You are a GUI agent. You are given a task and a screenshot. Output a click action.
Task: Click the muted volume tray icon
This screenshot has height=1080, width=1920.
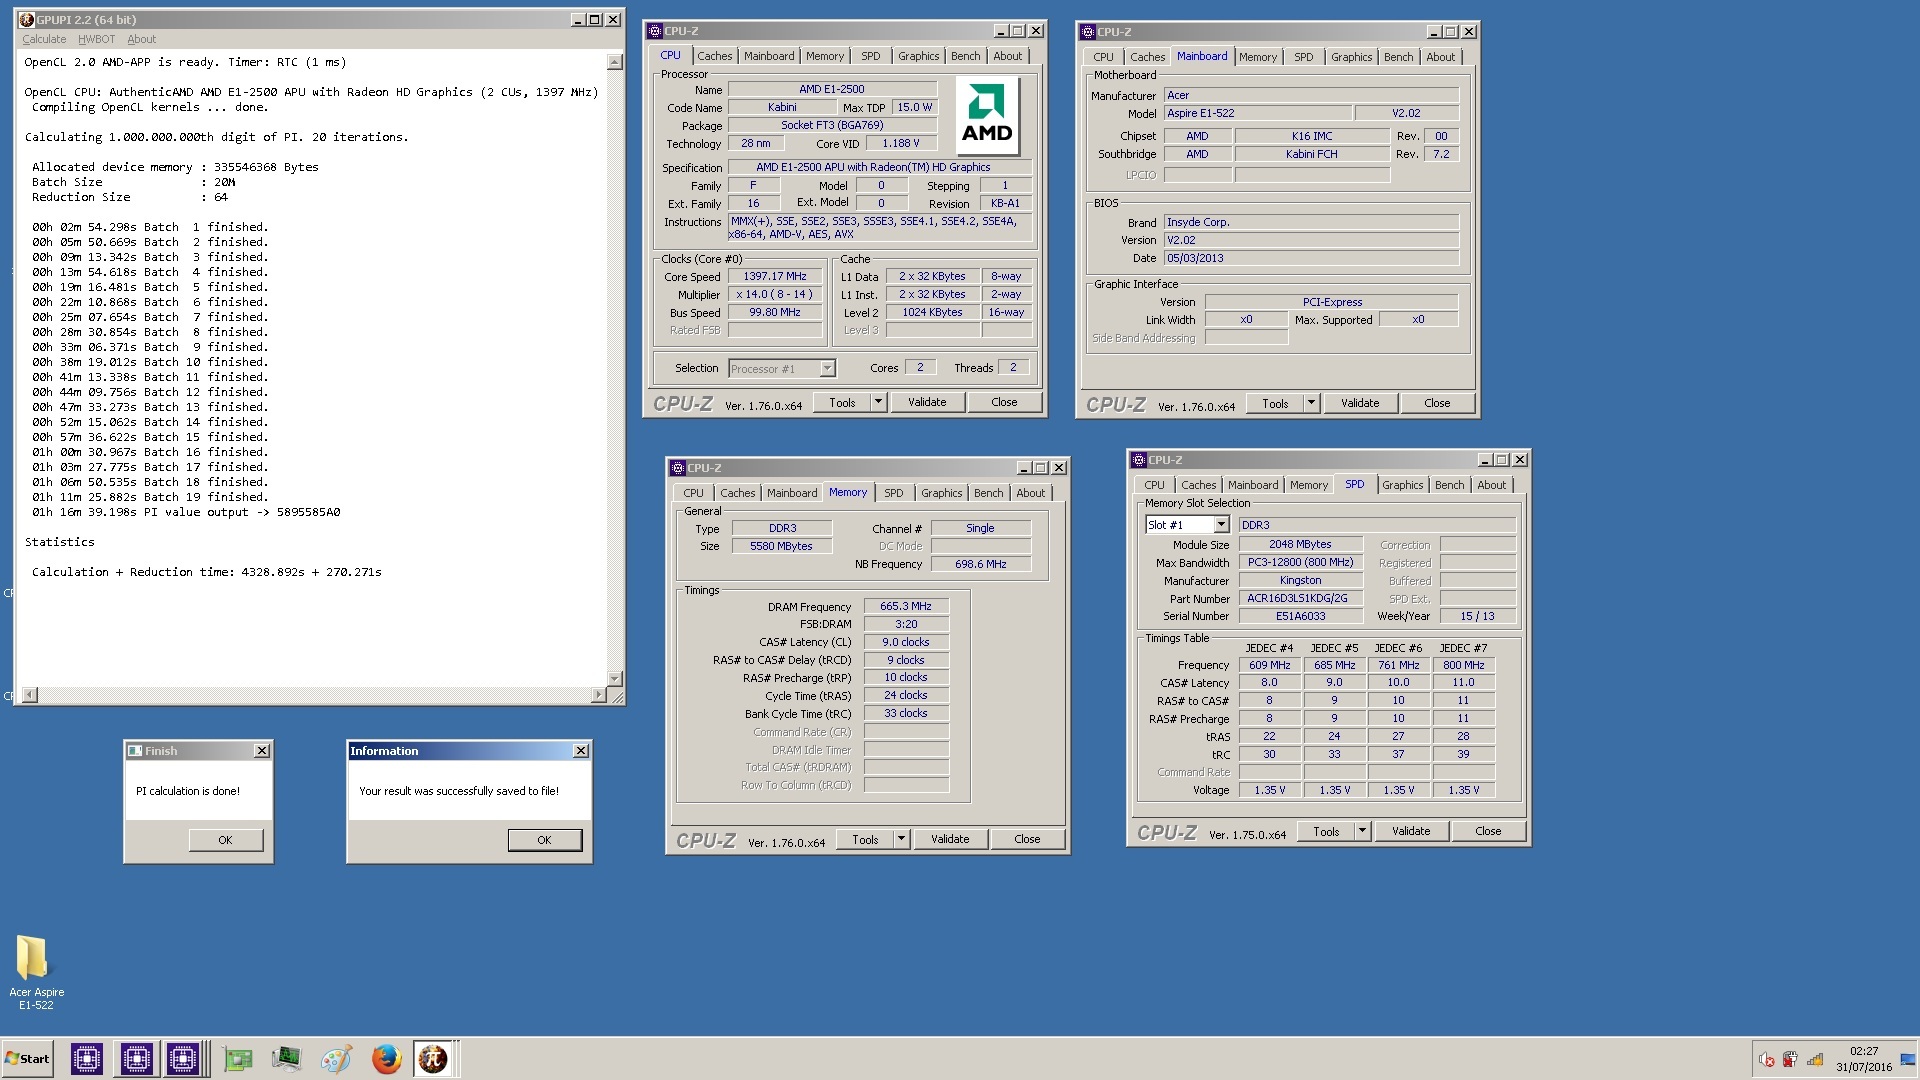[1767, 1060]
